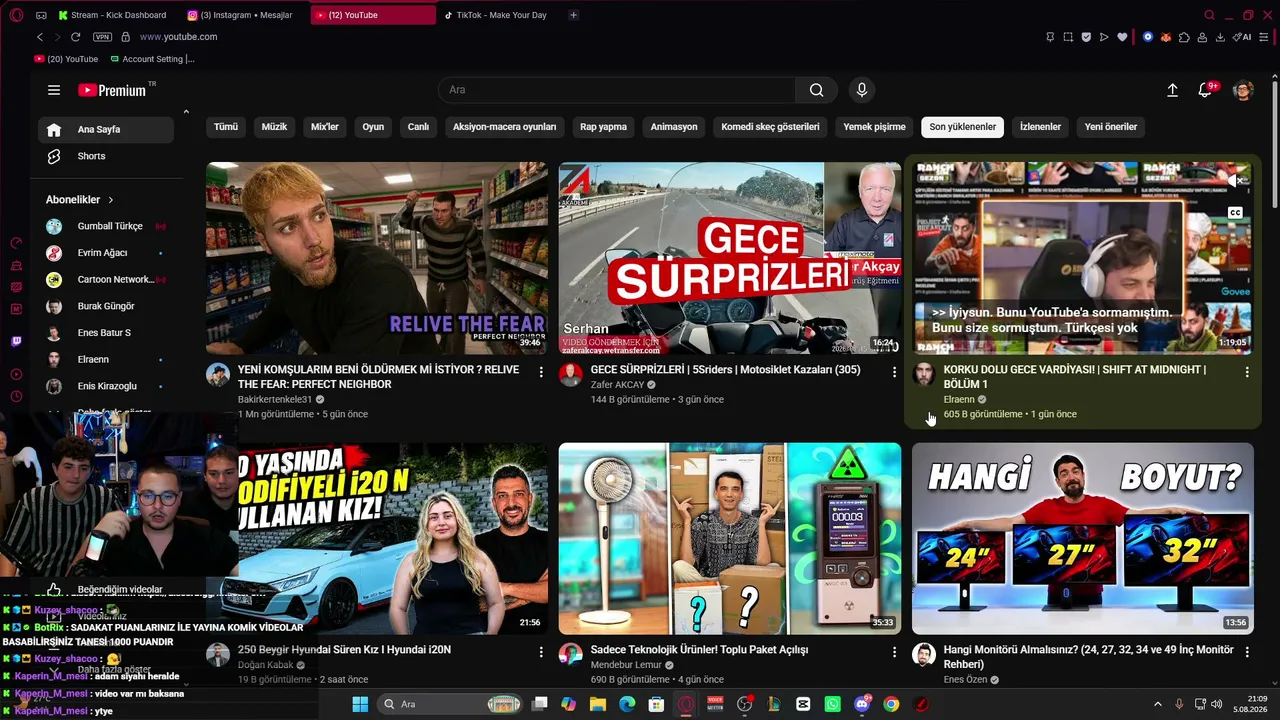This screenshot has width=1280, height=720.
Task: Open a new browser tab
Action: (573, 15)
